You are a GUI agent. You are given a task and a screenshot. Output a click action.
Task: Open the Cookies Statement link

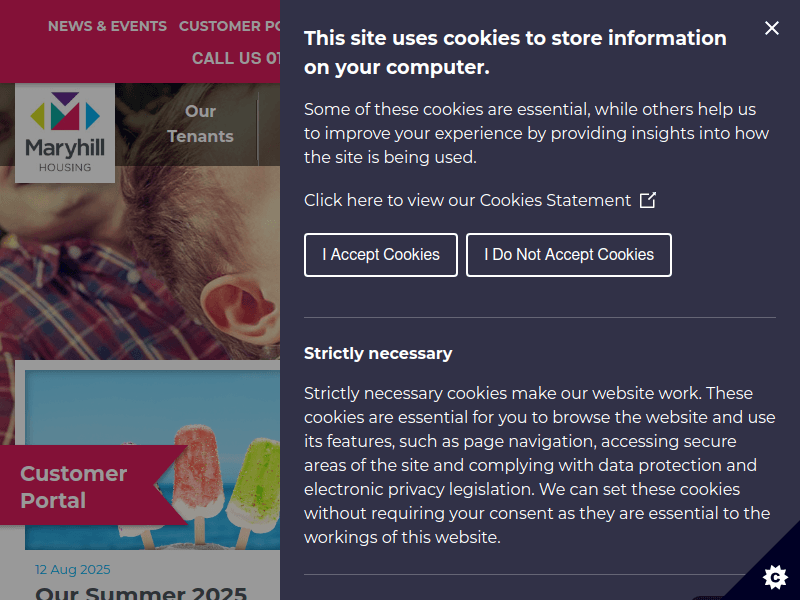467,200
